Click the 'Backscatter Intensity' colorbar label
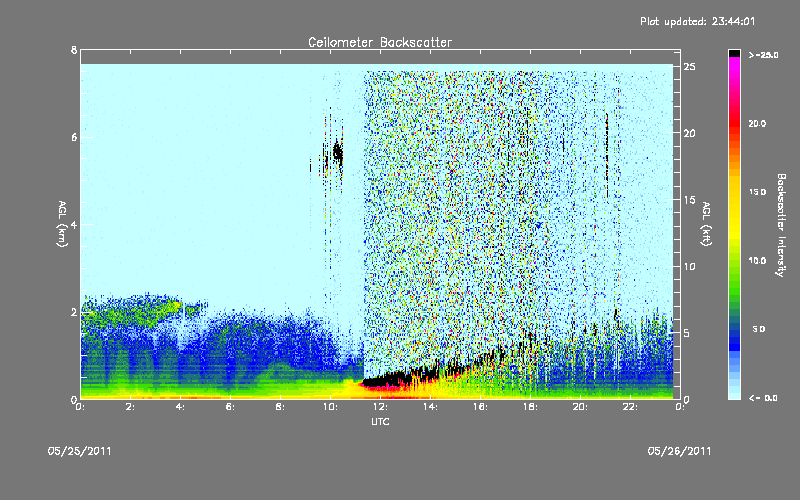Viewport: 800px width, 500px height. pos(781,225)
